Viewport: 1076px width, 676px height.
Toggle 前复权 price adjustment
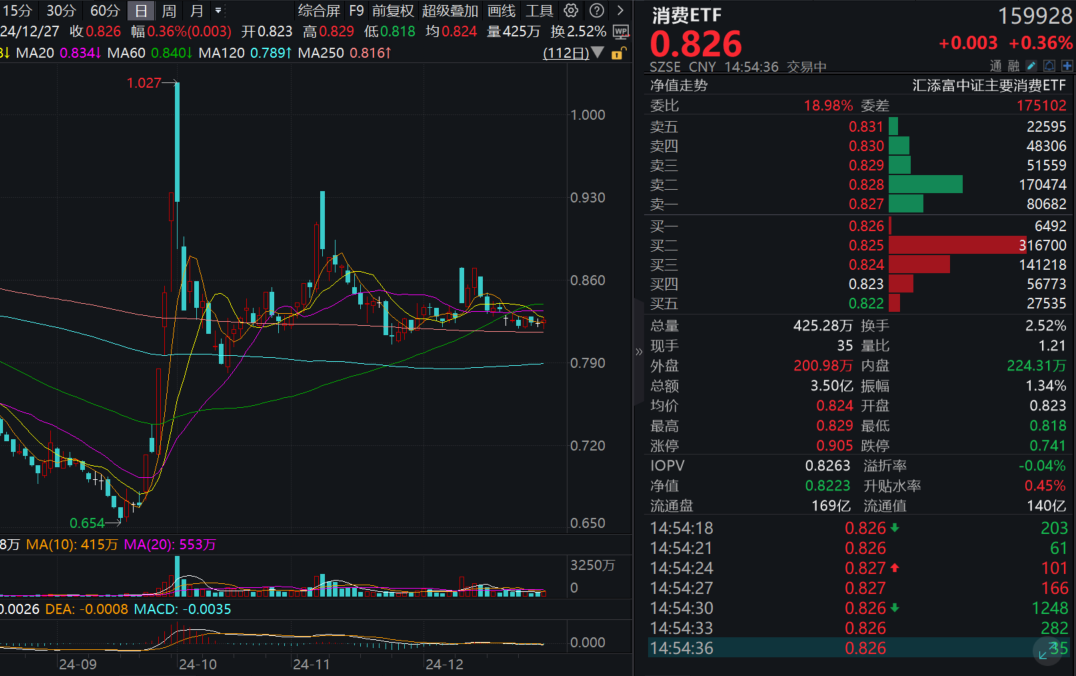(x=393, y=11)
